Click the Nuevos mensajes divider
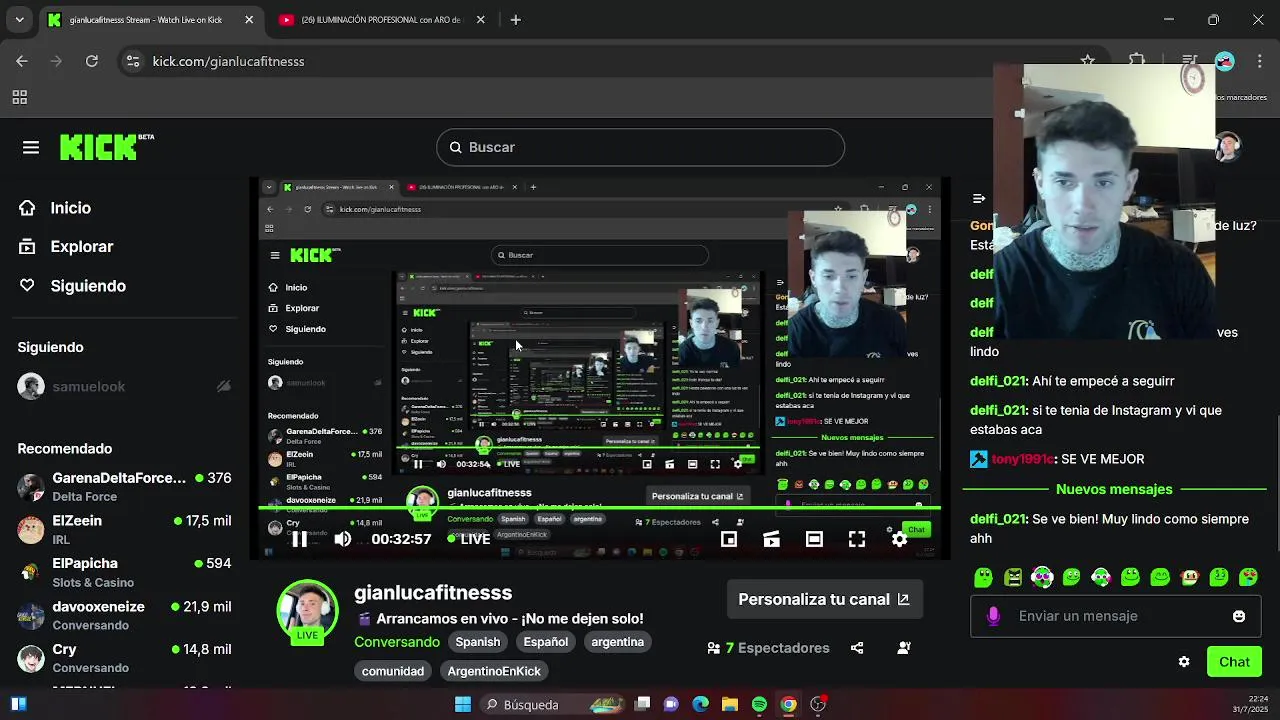The height and width of the screenshot is (720, 1280). [x=1114, y=489]
